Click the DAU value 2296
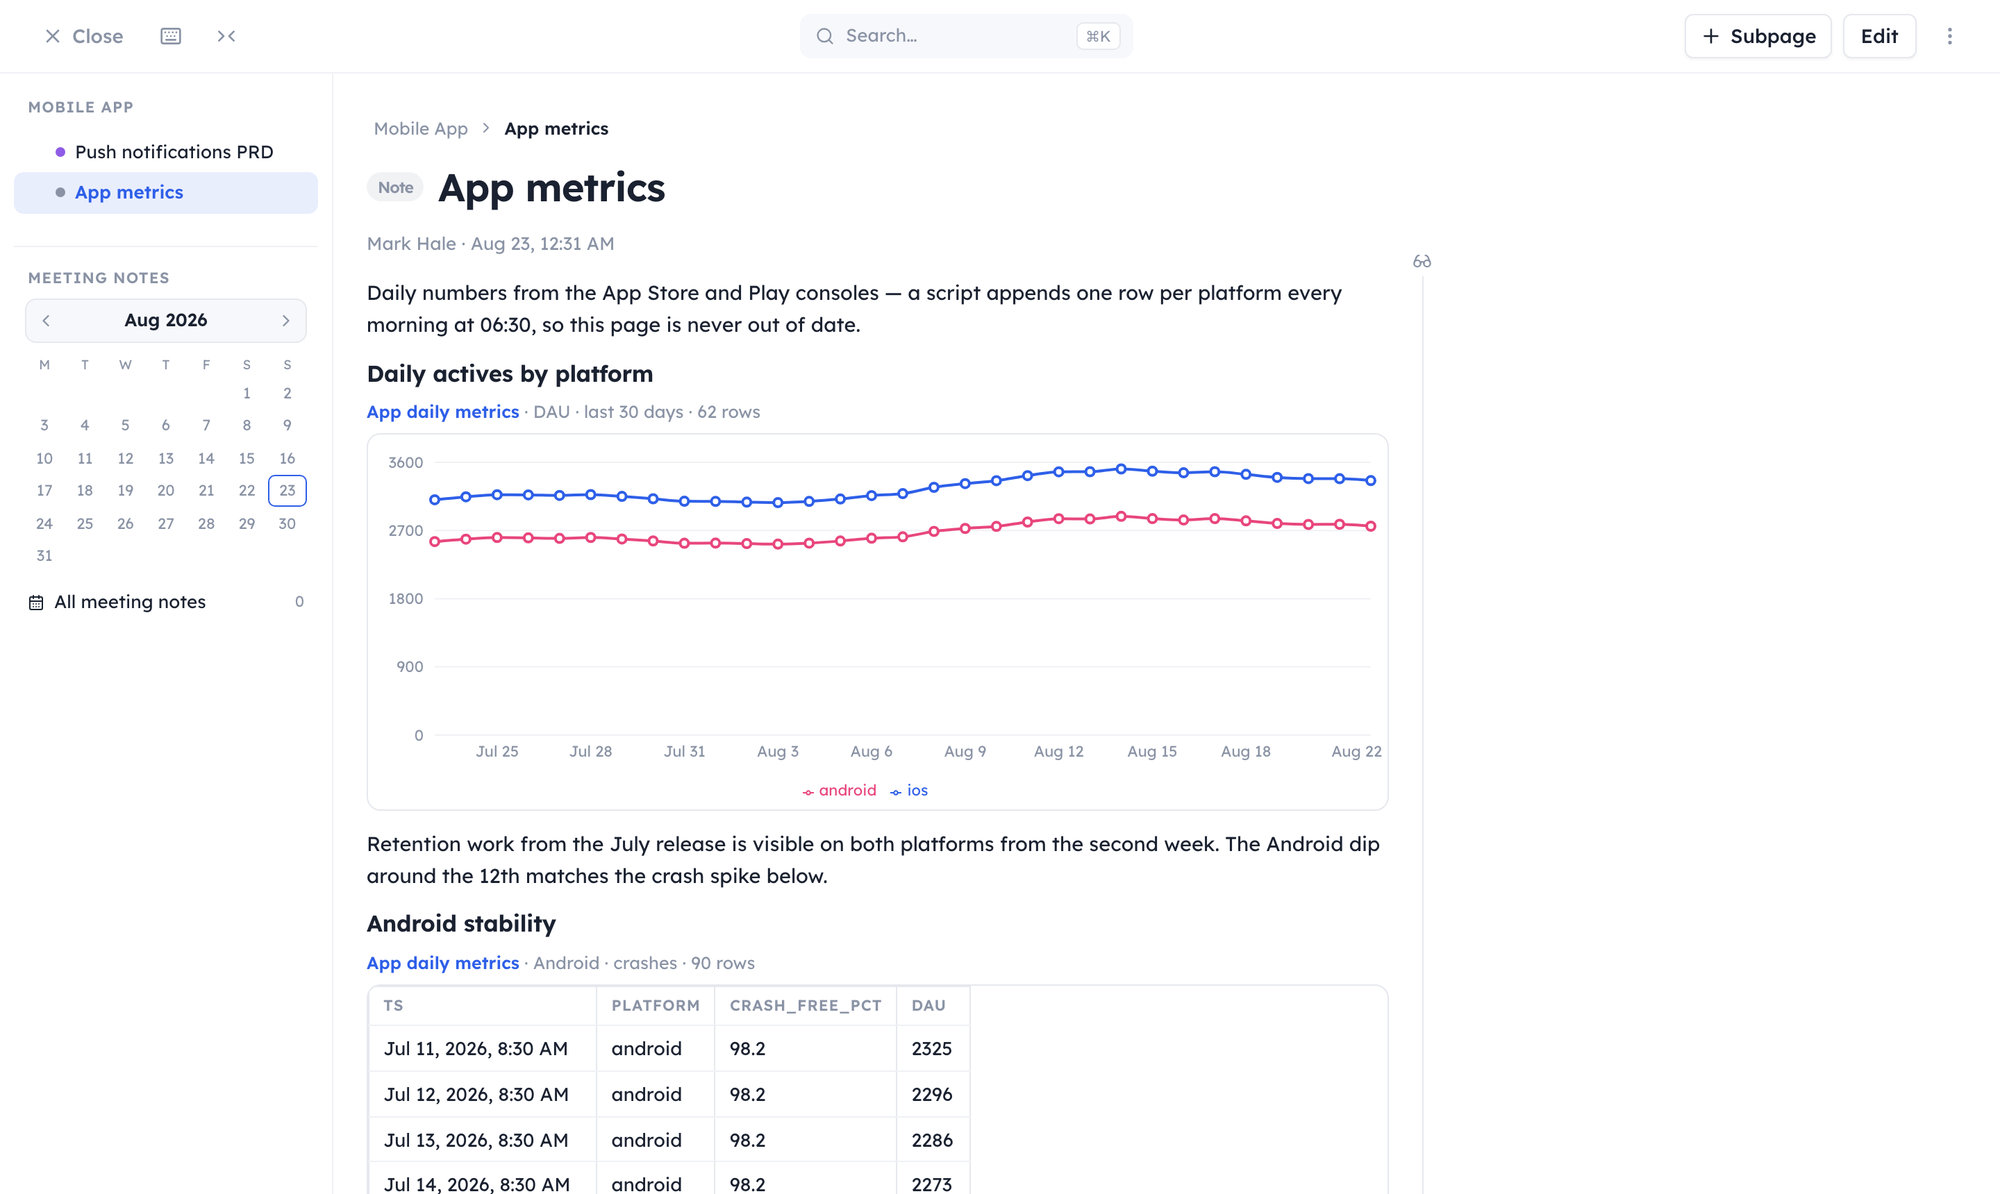The image size is (2000, 1194). pos(932,1095)
